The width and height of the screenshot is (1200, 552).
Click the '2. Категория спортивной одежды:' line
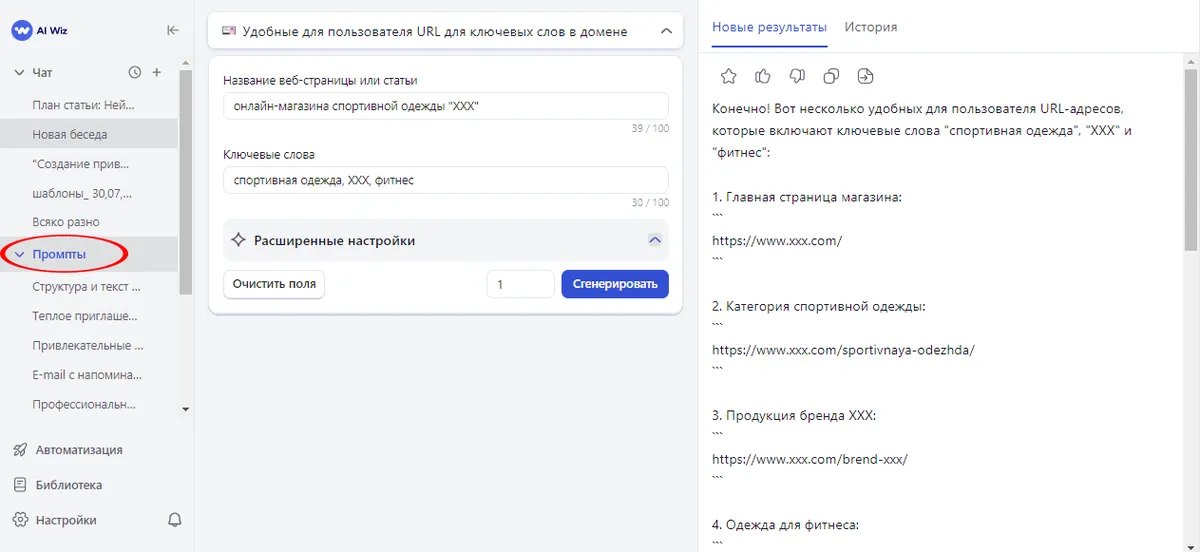tap(819, 306)
